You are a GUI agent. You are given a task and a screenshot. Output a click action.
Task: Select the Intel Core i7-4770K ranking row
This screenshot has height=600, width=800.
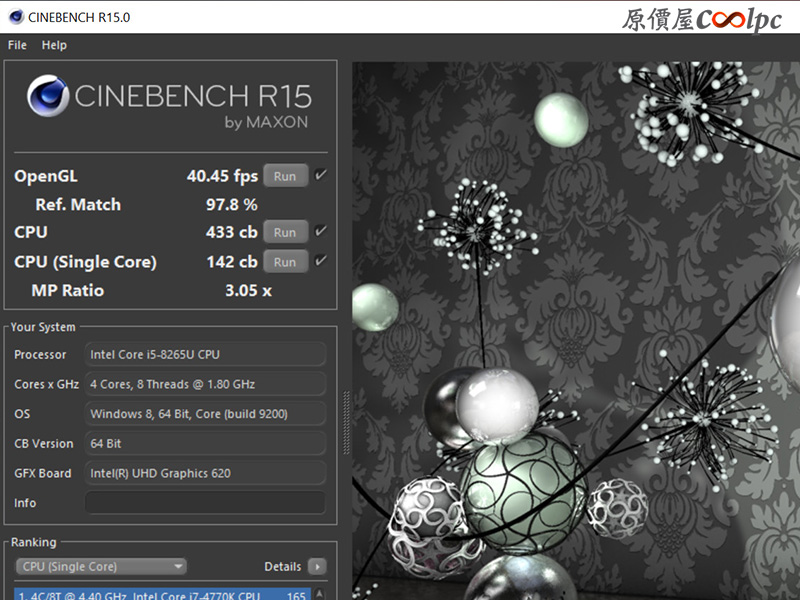click(x=162, y=594)
